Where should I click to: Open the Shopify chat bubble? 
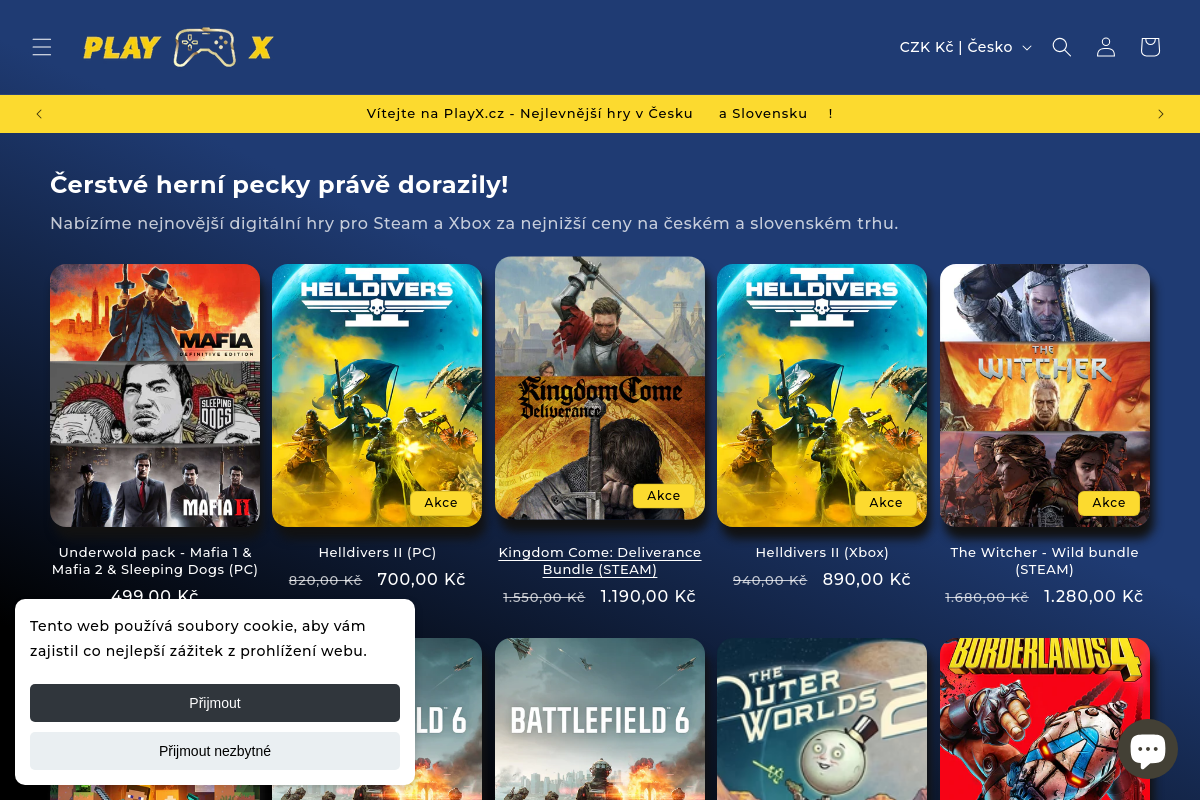pyautogui.click(x=1147, y=749)
